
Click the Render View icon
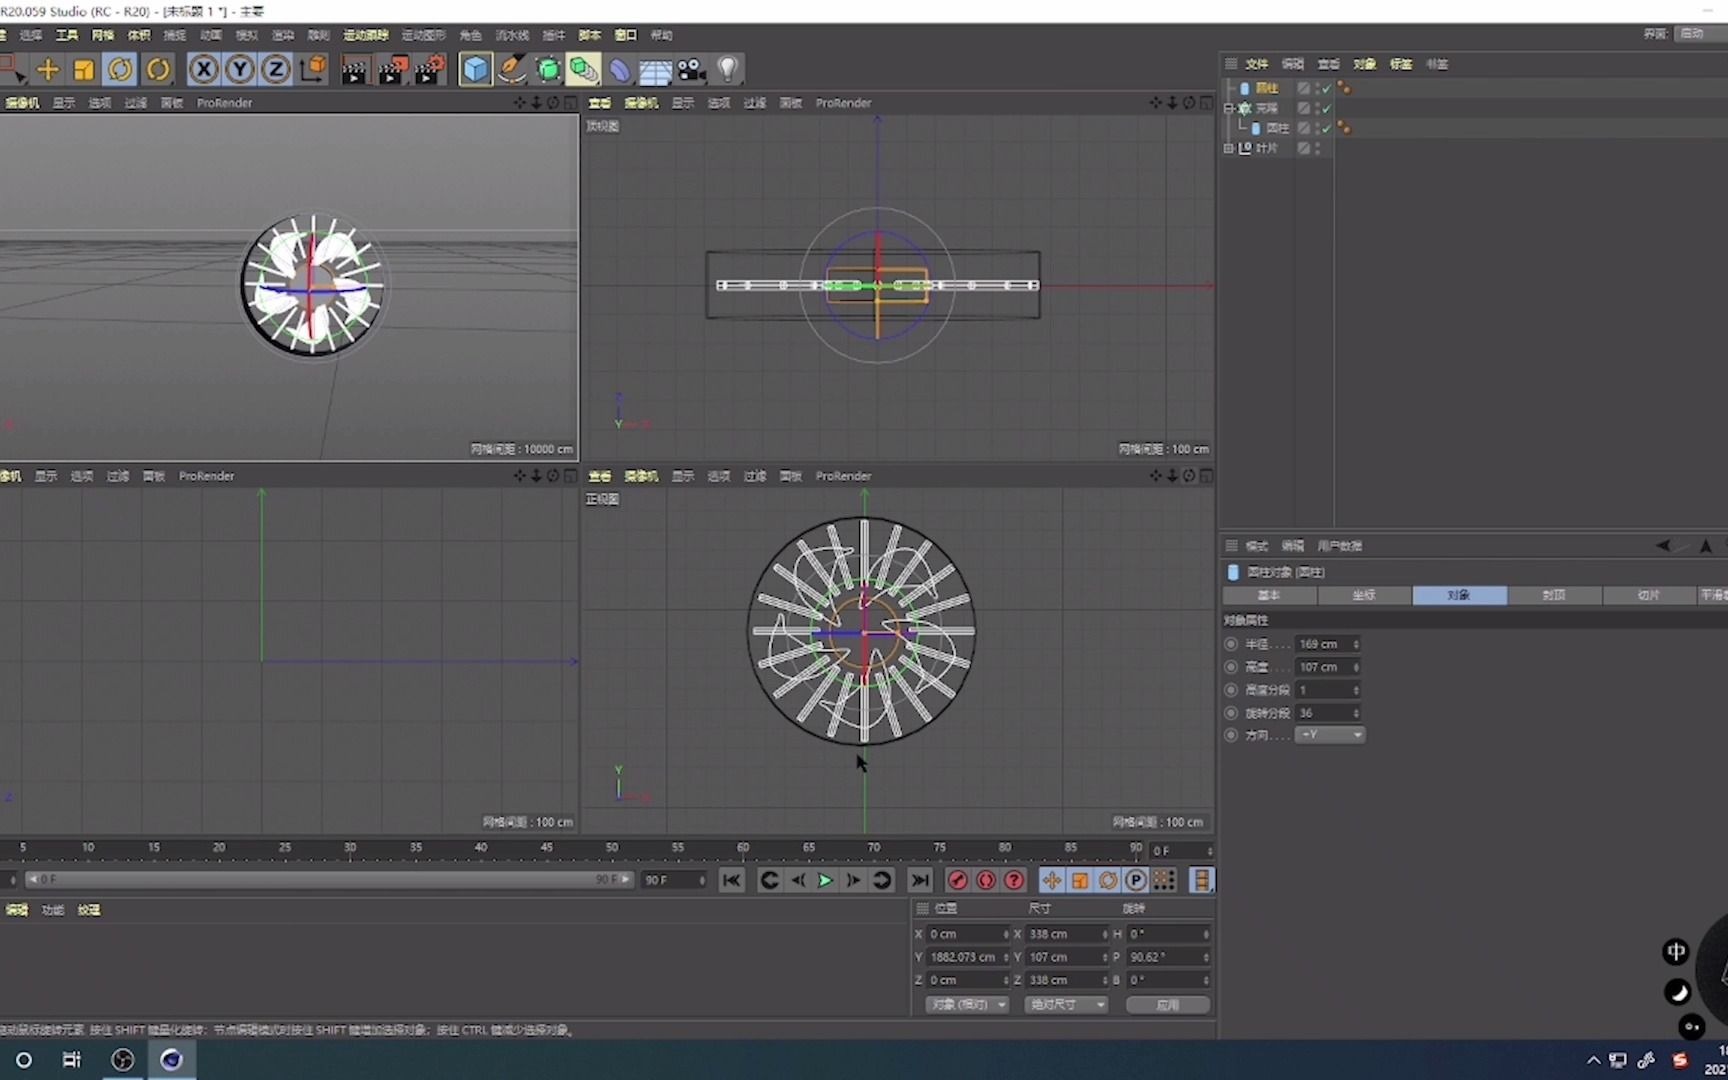(x=354, y=69)
